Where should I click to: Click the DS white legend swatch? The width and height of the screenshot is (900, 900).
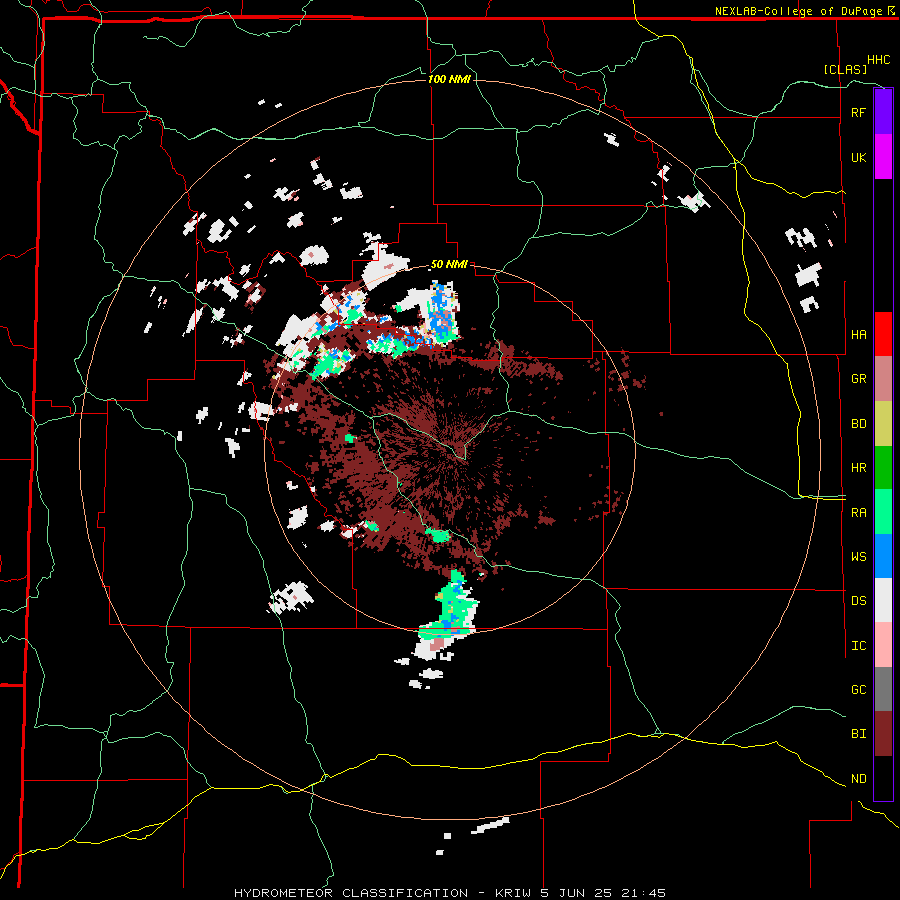tap(883, 600)
